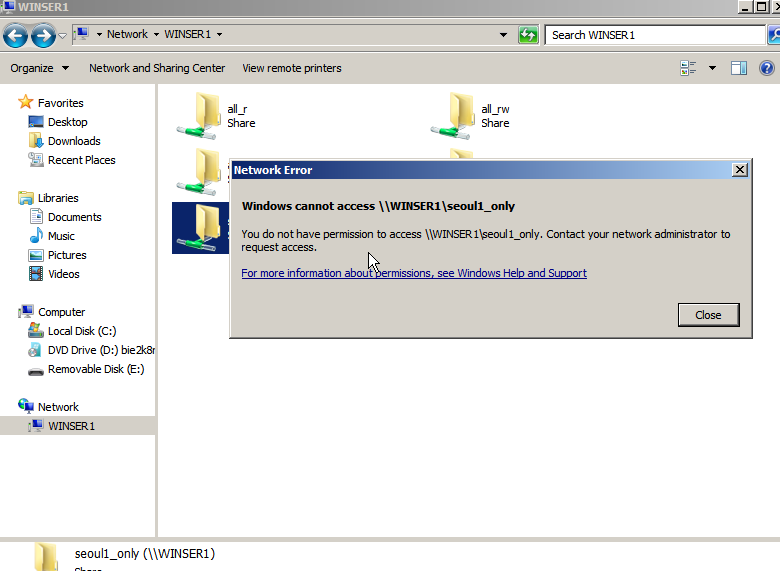Viewport: 780px width, 571px height.
Task: Open address bar history dropdown
Action: (x=503, y=35)
